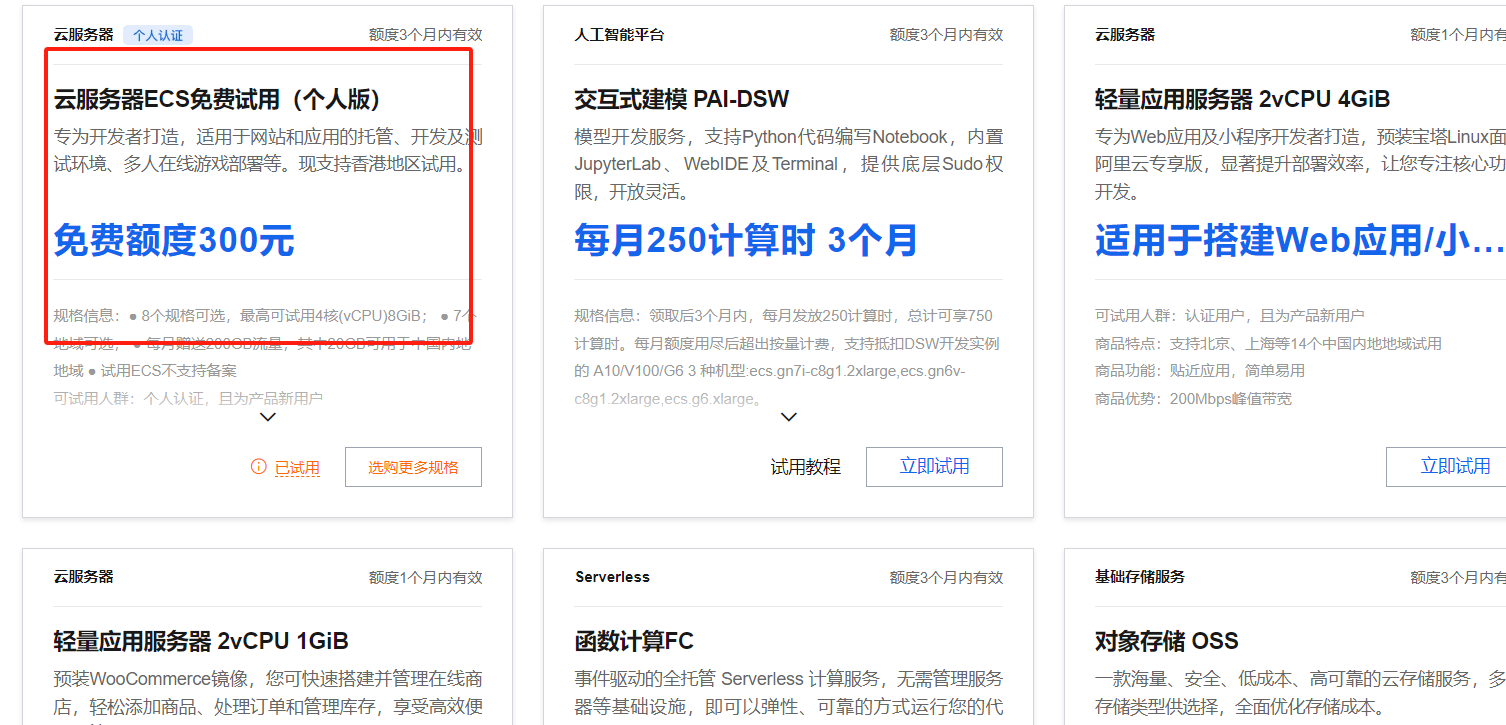Click 基础存储服务 category label
Screen dimensions: 1506x725
point(1140,577)
